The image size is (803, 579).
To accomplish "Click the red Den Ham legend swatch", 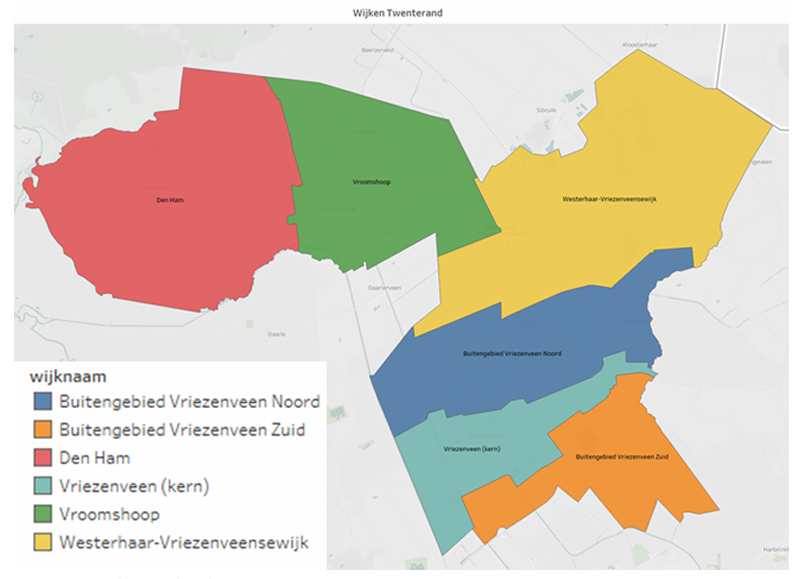I will click(43, 458).
